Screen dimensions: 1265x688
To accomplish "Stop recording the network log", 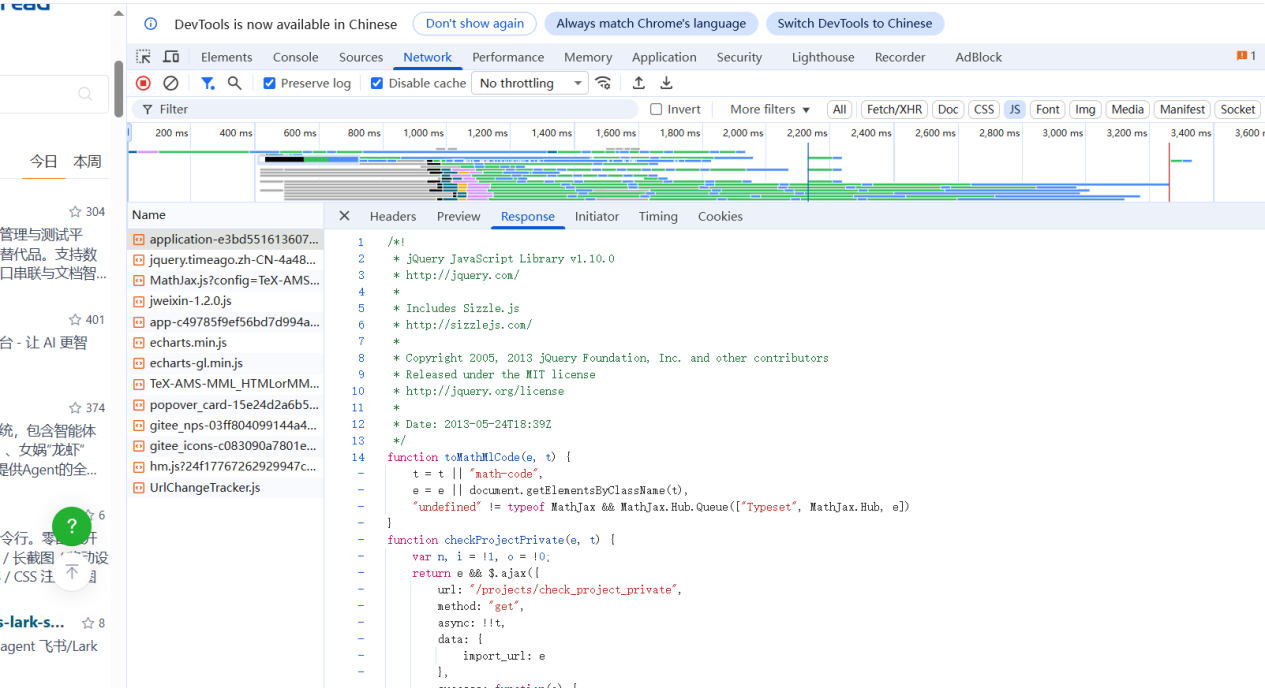I will click(x=143, y=83).
